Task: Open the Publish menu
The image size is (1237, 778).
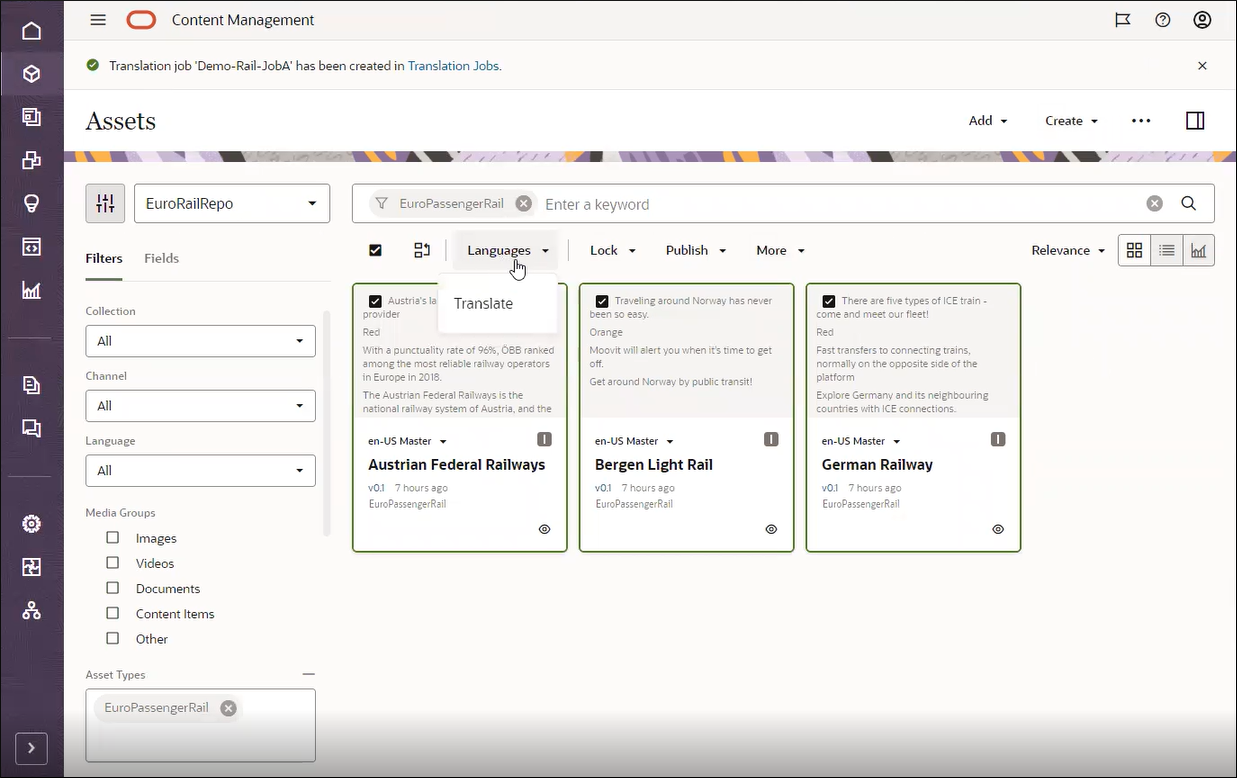Action: 696,250
